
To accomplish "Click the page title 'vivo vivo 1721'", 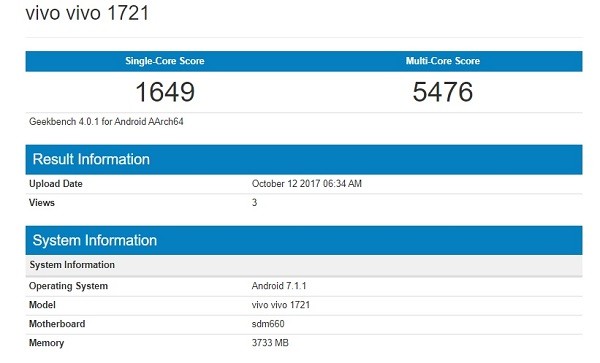I will (87, 13).
